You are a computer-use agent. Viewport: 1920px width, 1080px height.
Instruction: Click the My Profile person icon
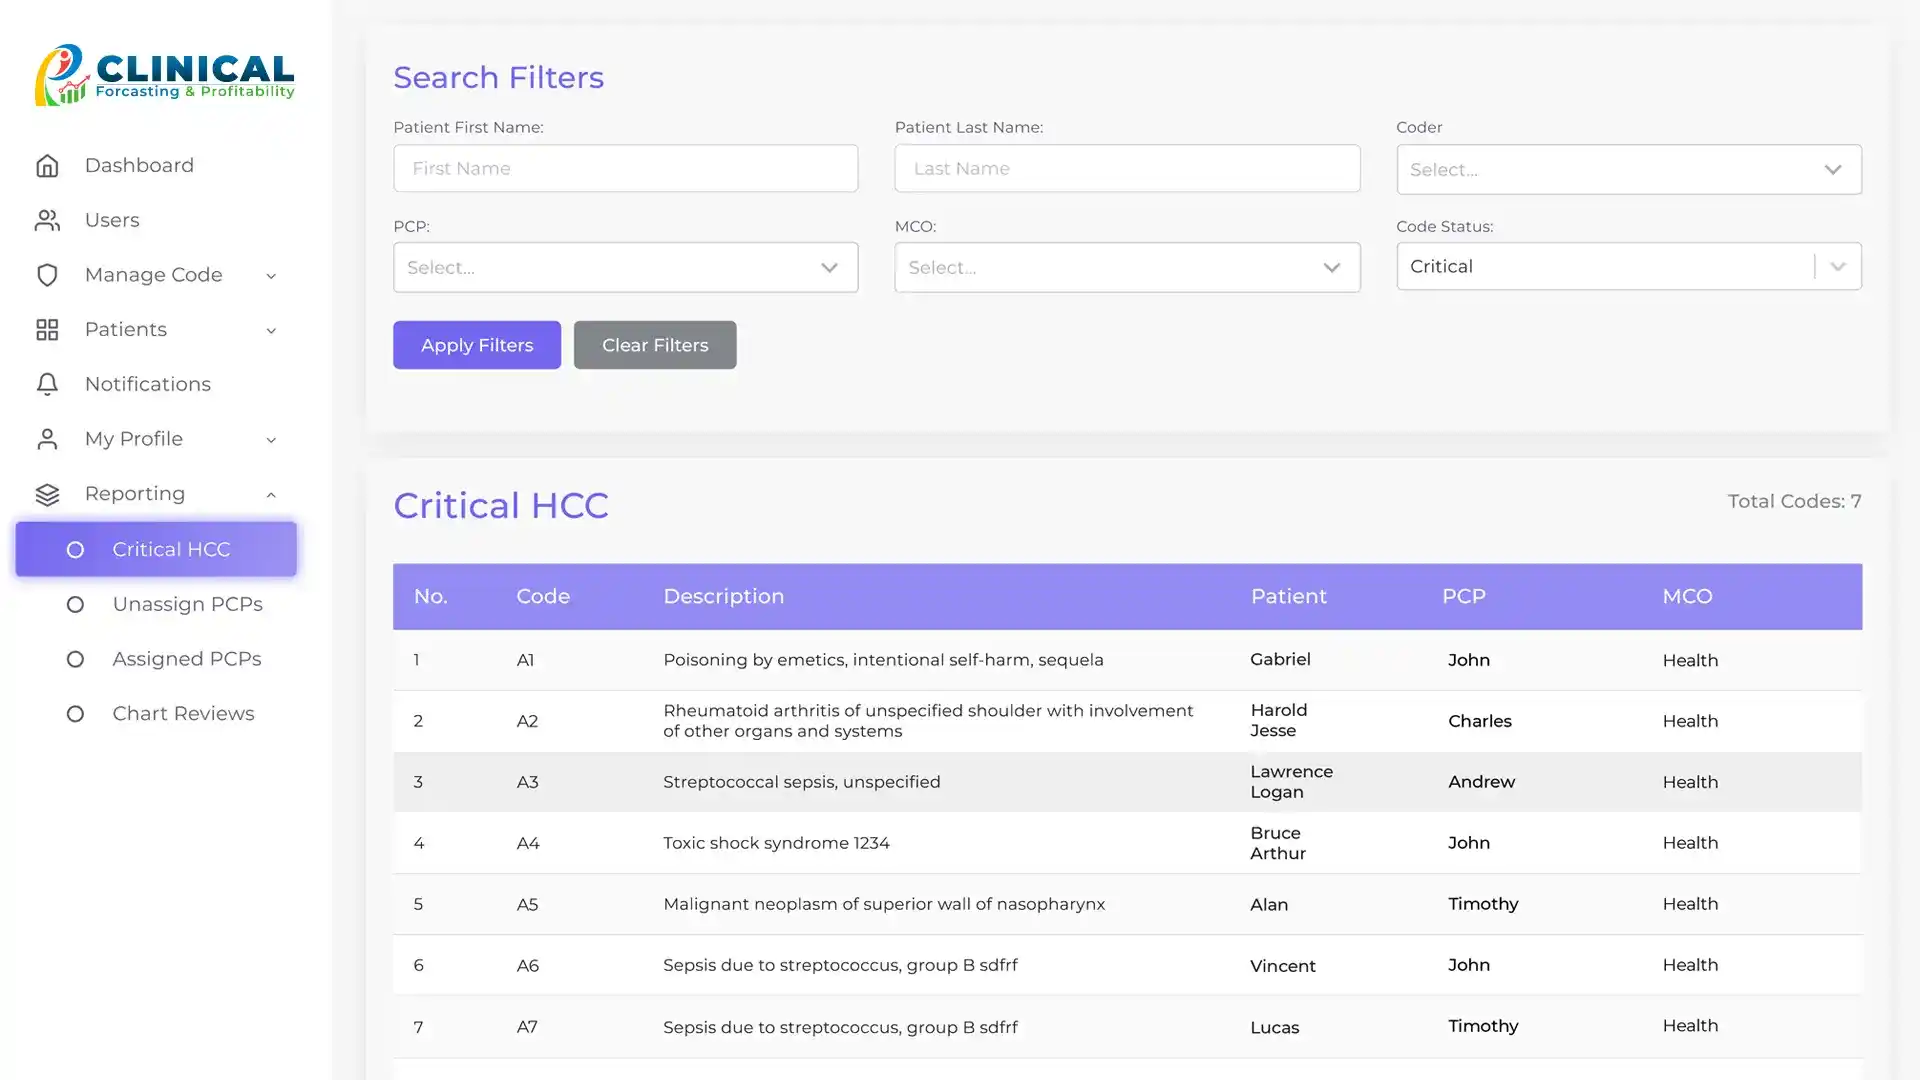coord(47,439)
